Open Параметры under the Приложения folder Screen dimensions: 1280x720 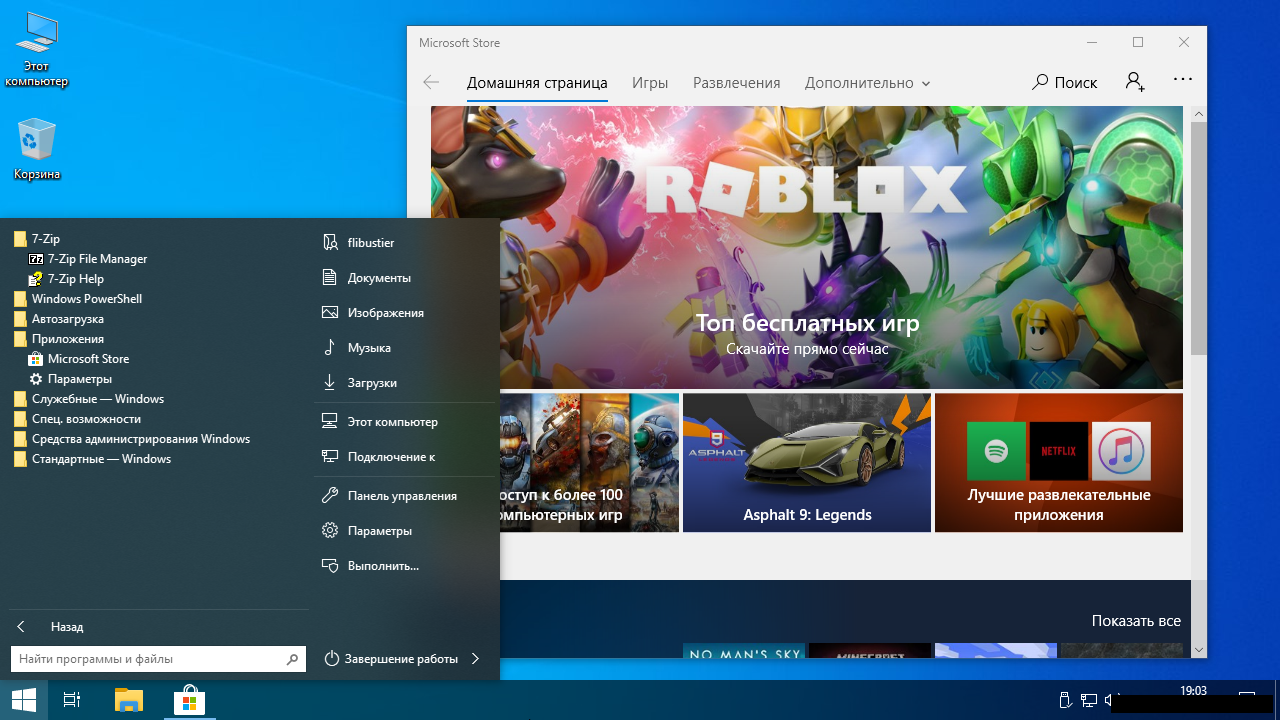(x=70, y=379)
